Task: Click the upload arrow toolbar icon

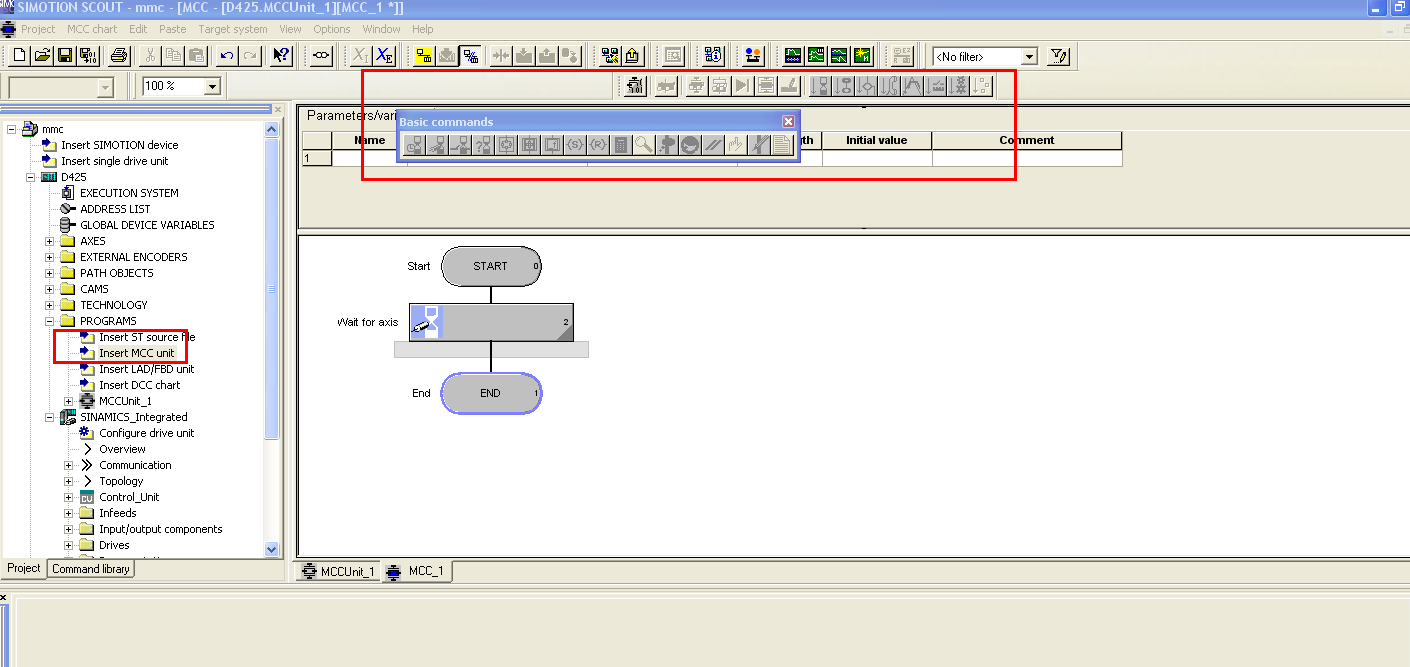Action: (x=632, y=56)
